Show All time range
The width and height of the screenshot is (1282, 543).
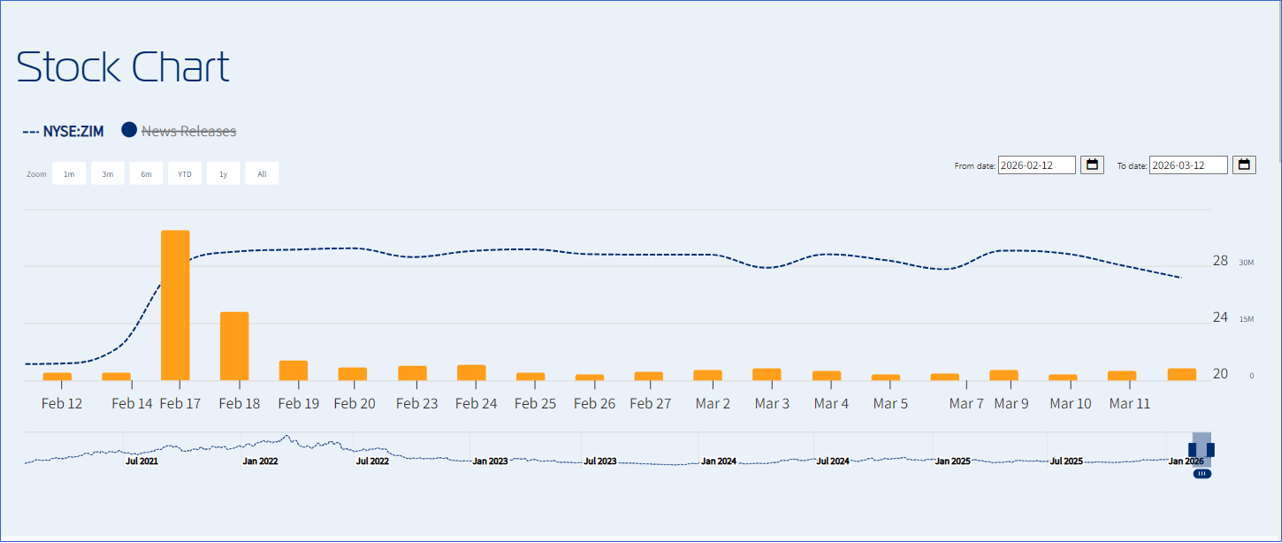click(x=262, y=174)
